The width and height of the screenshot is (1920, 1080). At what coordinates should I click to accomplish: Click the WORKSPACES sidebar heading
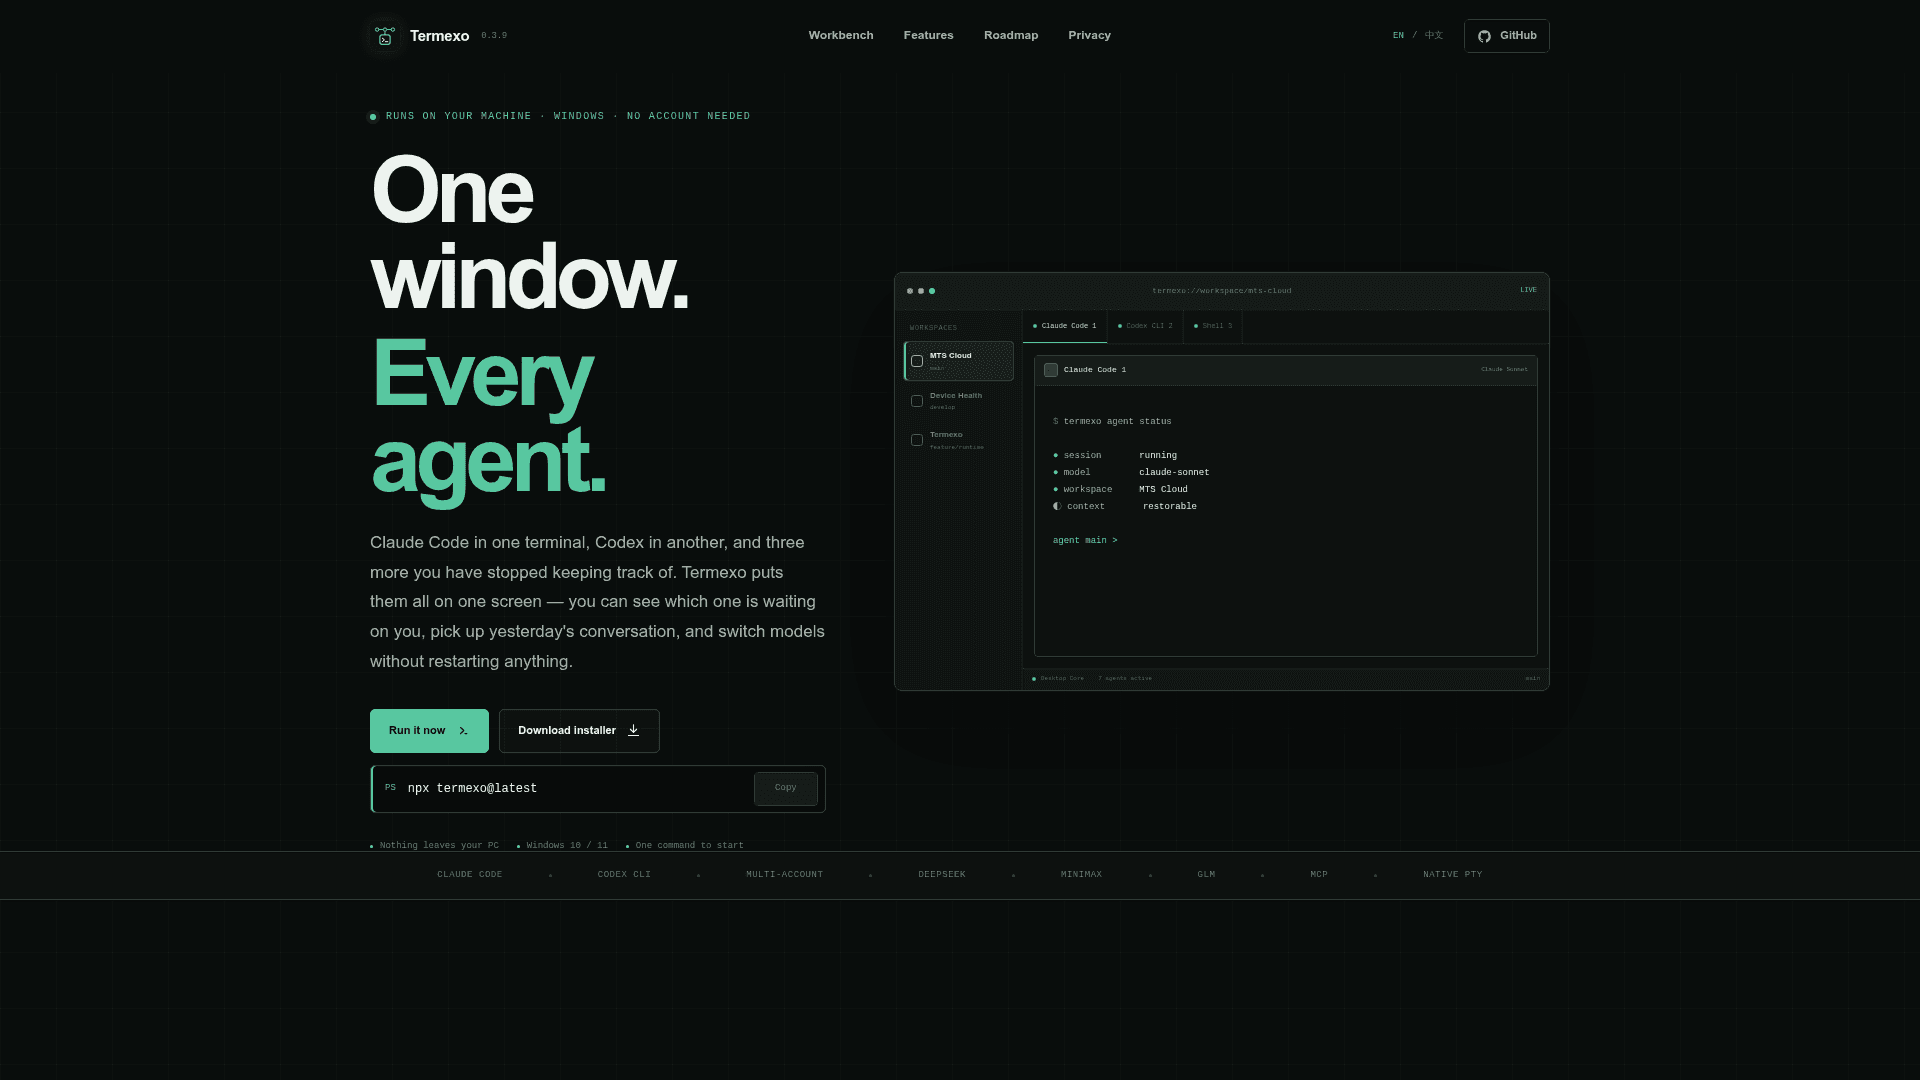[933, 328]
